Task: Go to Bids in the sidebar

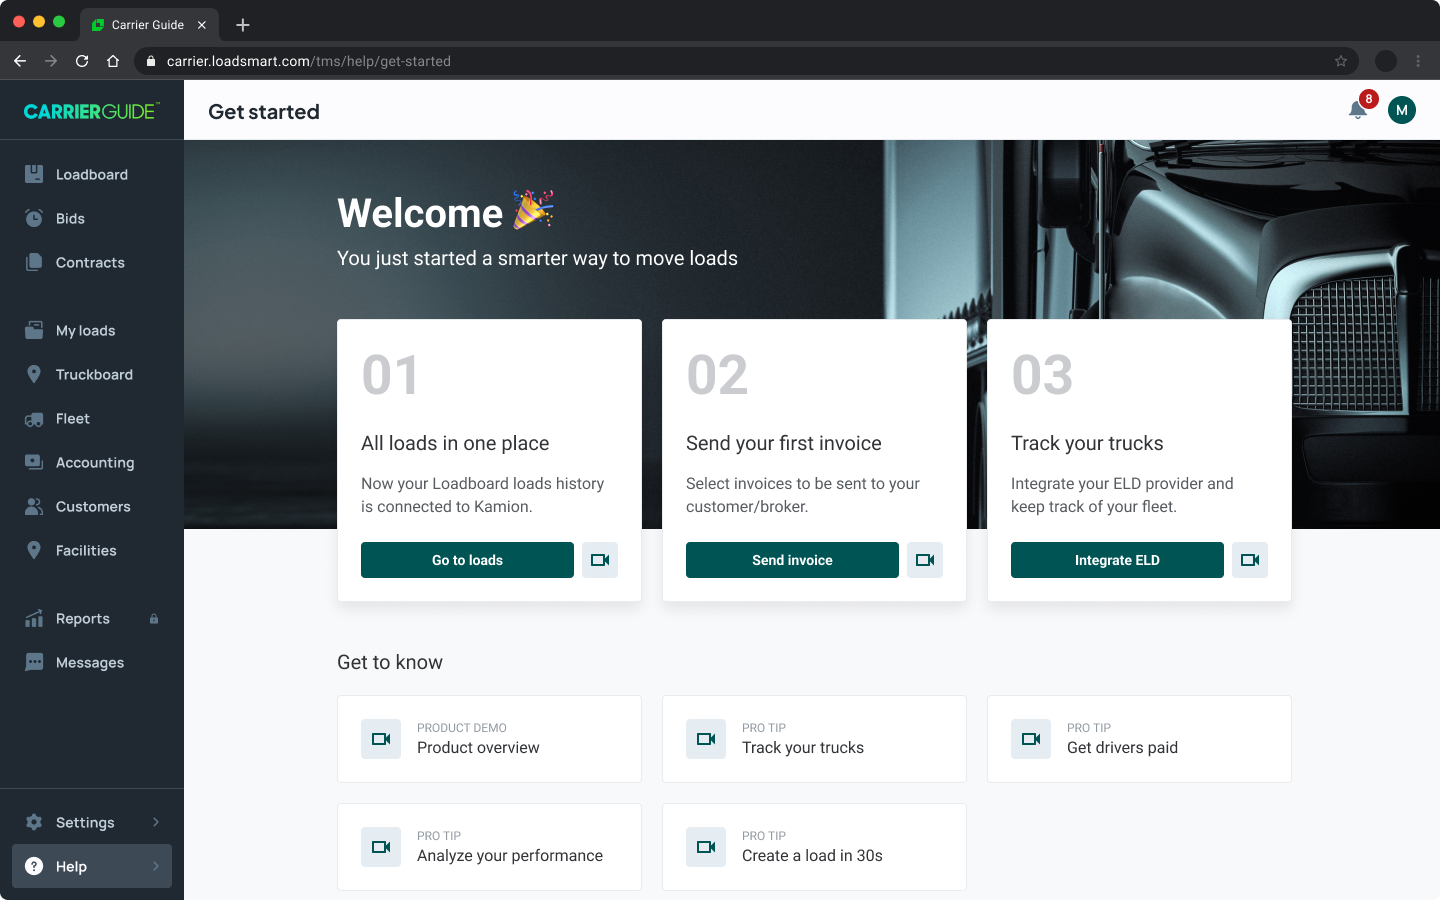Action: (x=92, y=218)
